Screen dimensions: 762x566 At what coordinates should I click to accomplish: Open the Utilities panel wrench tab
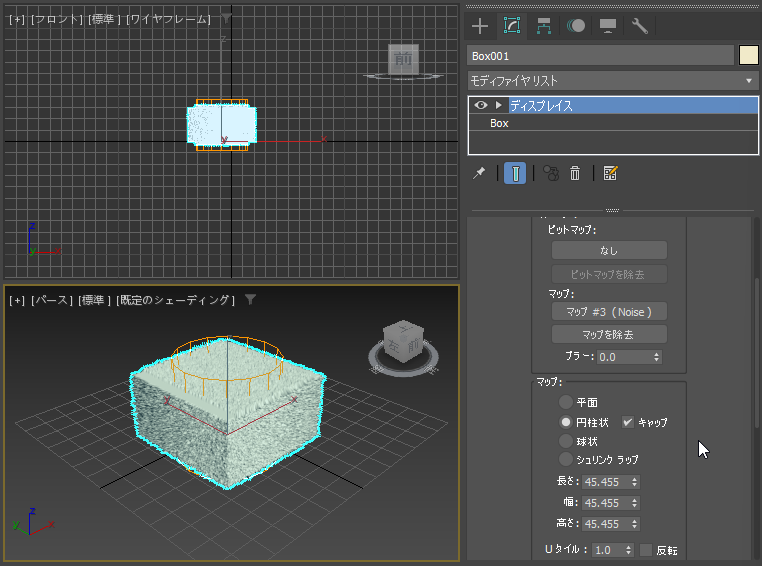pyautogui.click(x=640, y=26)
